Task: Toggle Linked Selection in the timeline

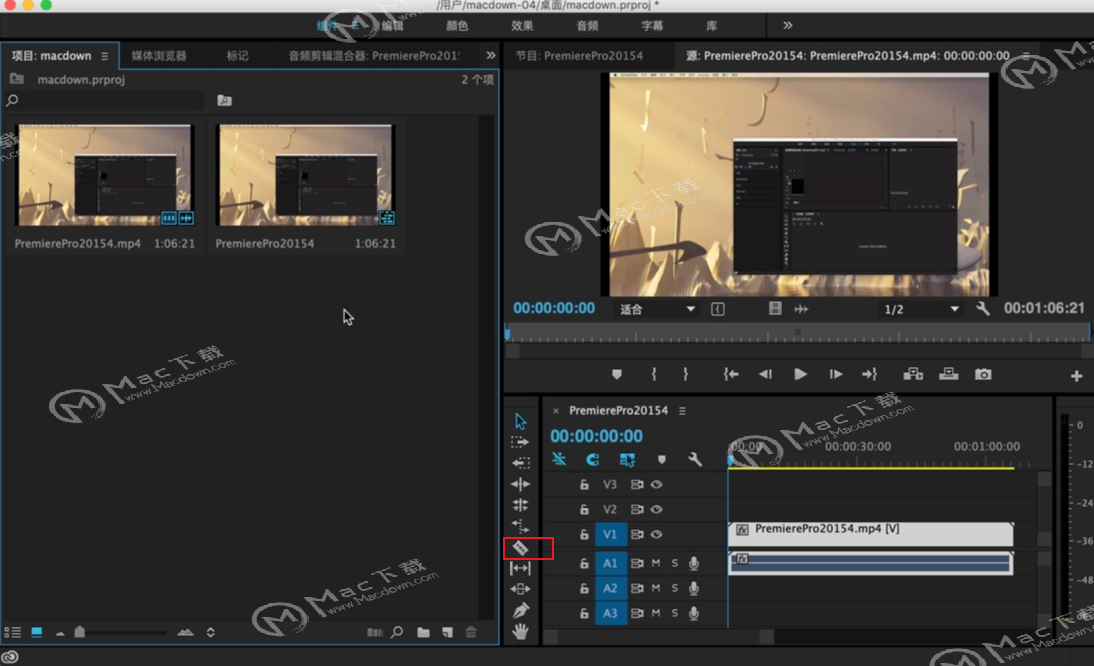Action: tap(627, 460)
